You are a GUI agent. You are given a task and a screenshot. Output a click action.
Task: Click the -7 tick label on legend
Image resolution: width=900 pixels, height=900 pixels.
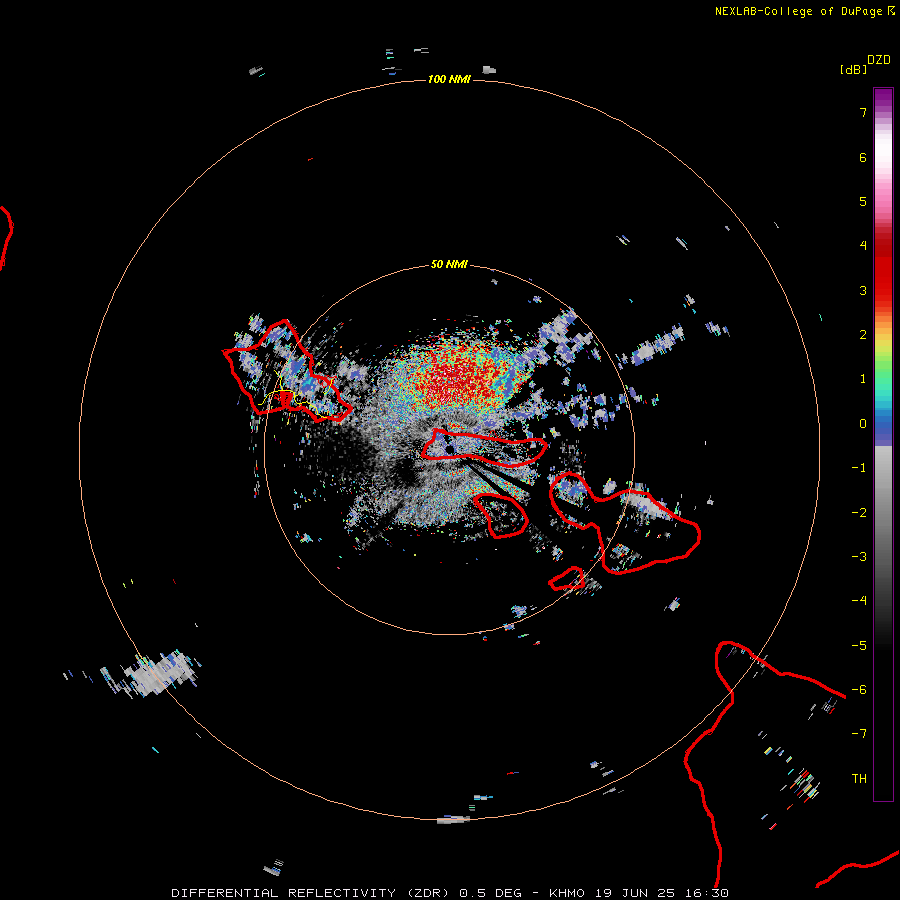pyautogui.click(x=859, y=734)
